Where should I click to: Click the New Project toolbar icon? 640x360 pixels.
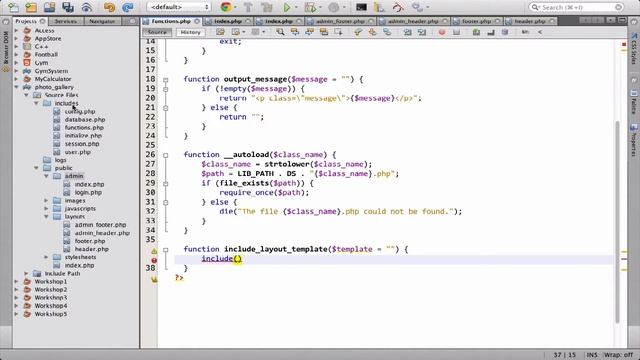pyautogui.click(x=31, y=7)
